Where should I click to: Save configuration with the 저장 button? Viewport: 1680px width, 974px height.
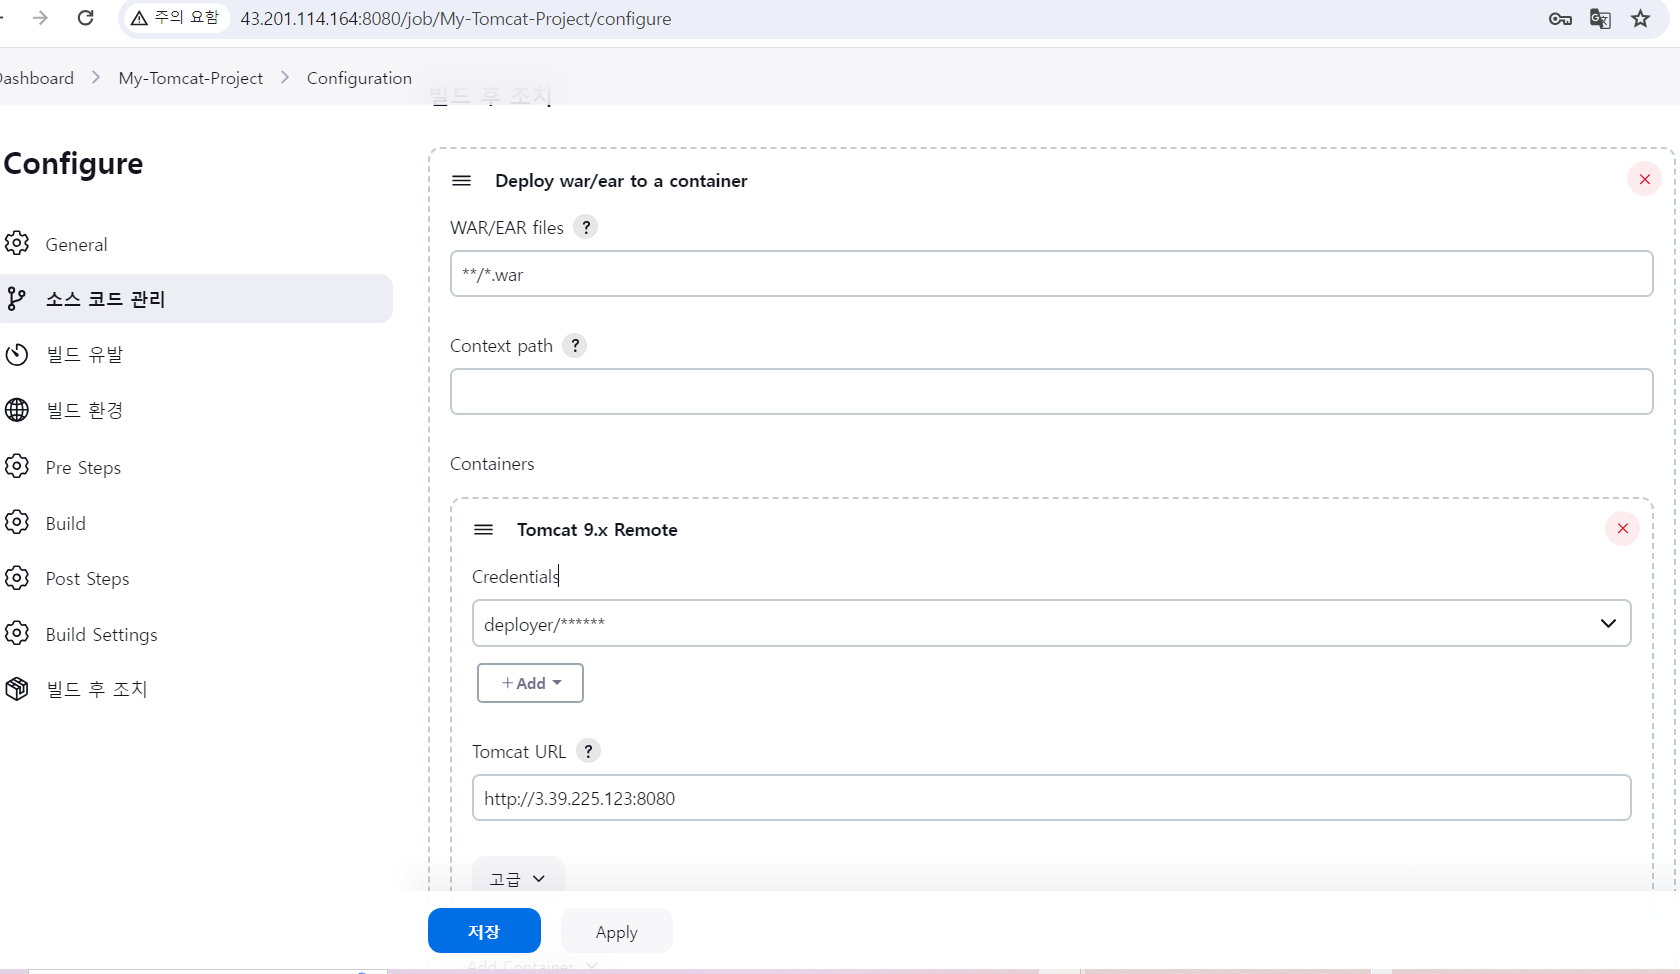484,931
